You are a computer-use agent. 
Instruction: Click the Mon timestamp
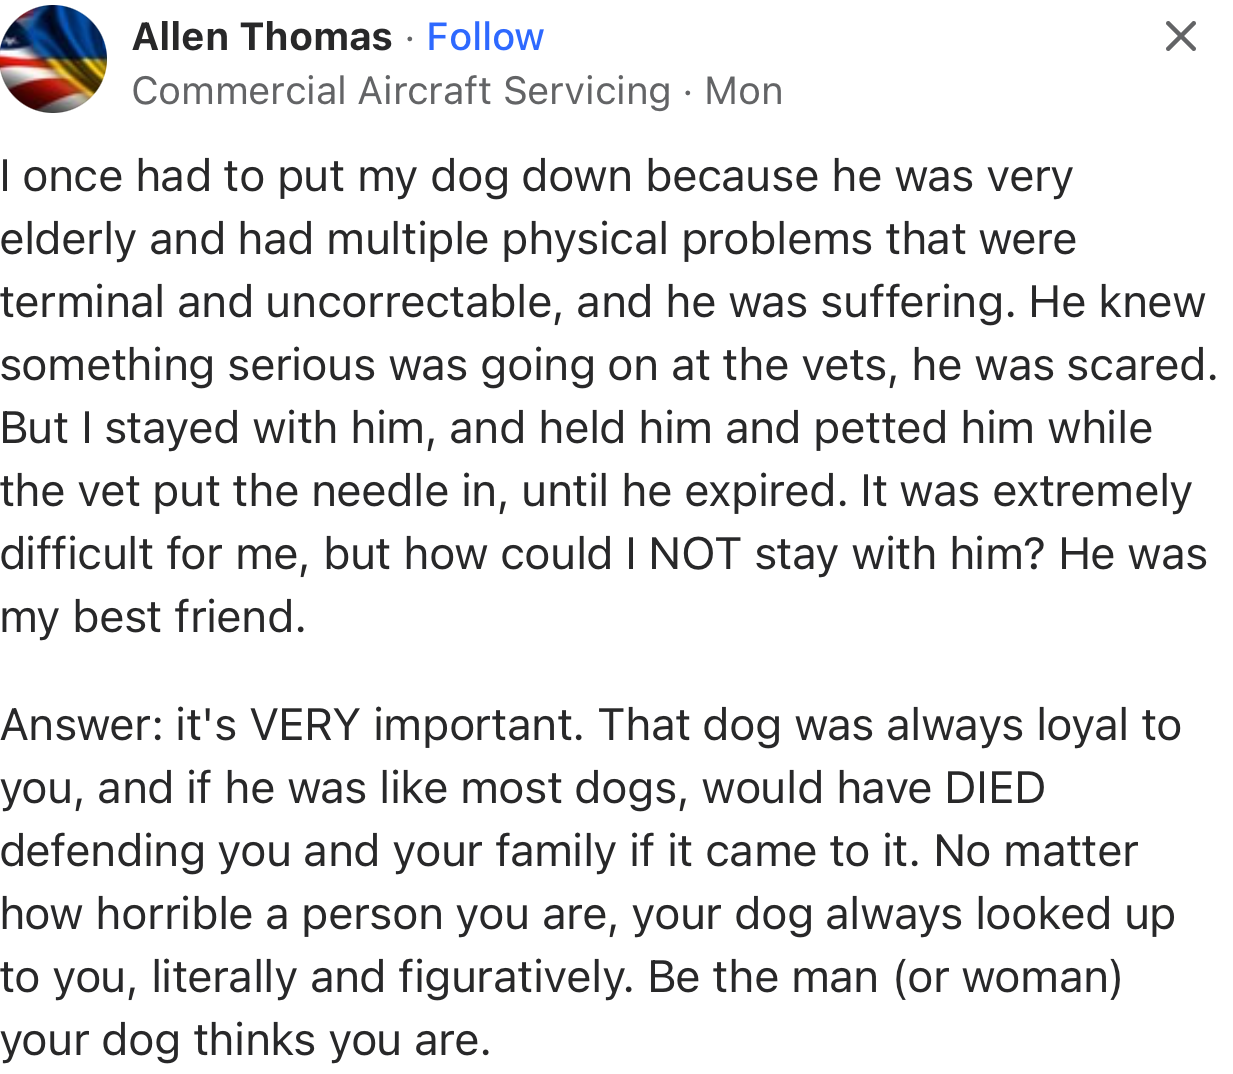point(742,90)
